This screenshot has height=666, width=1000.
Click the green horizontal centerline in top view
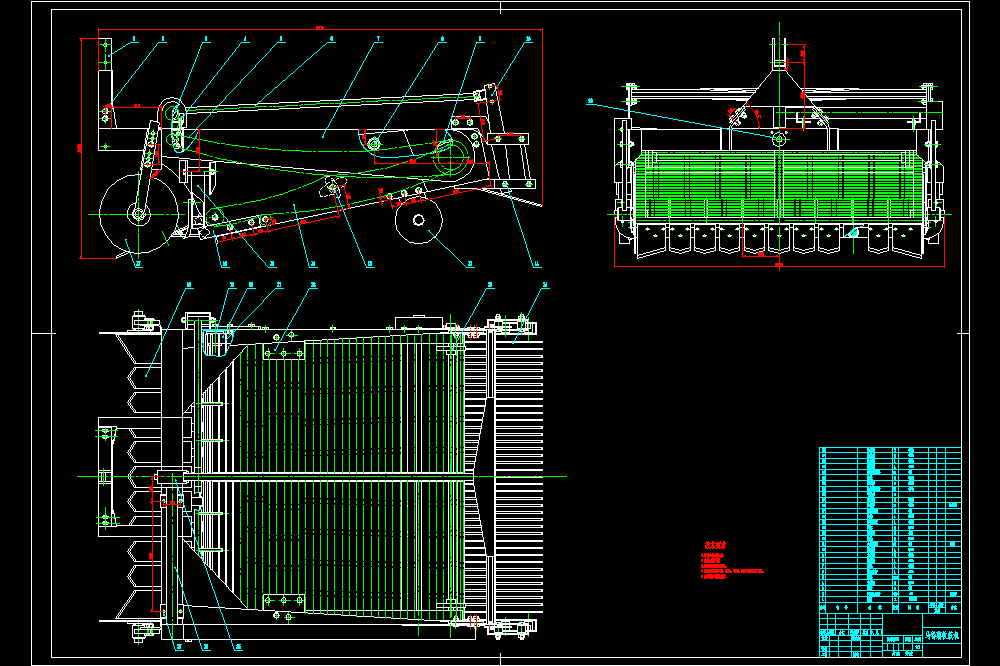click(x=322, y=477)
